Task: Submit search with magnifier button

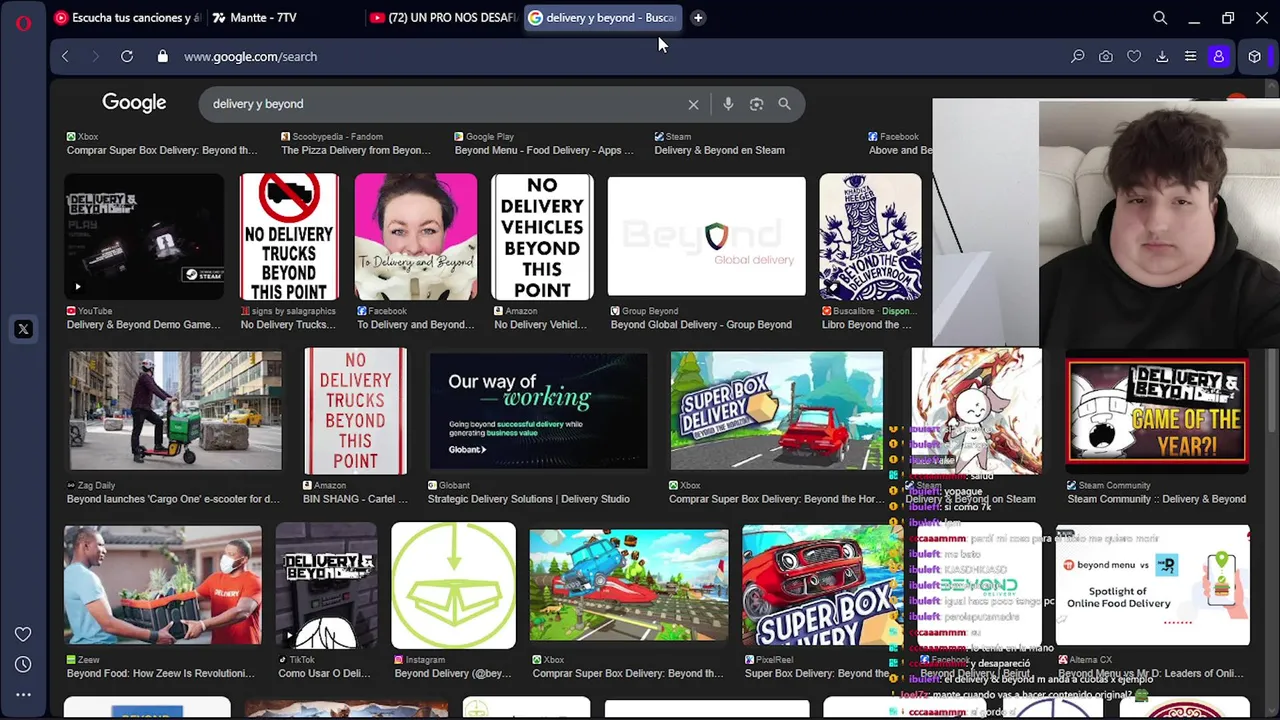Action: click(784, 104)
